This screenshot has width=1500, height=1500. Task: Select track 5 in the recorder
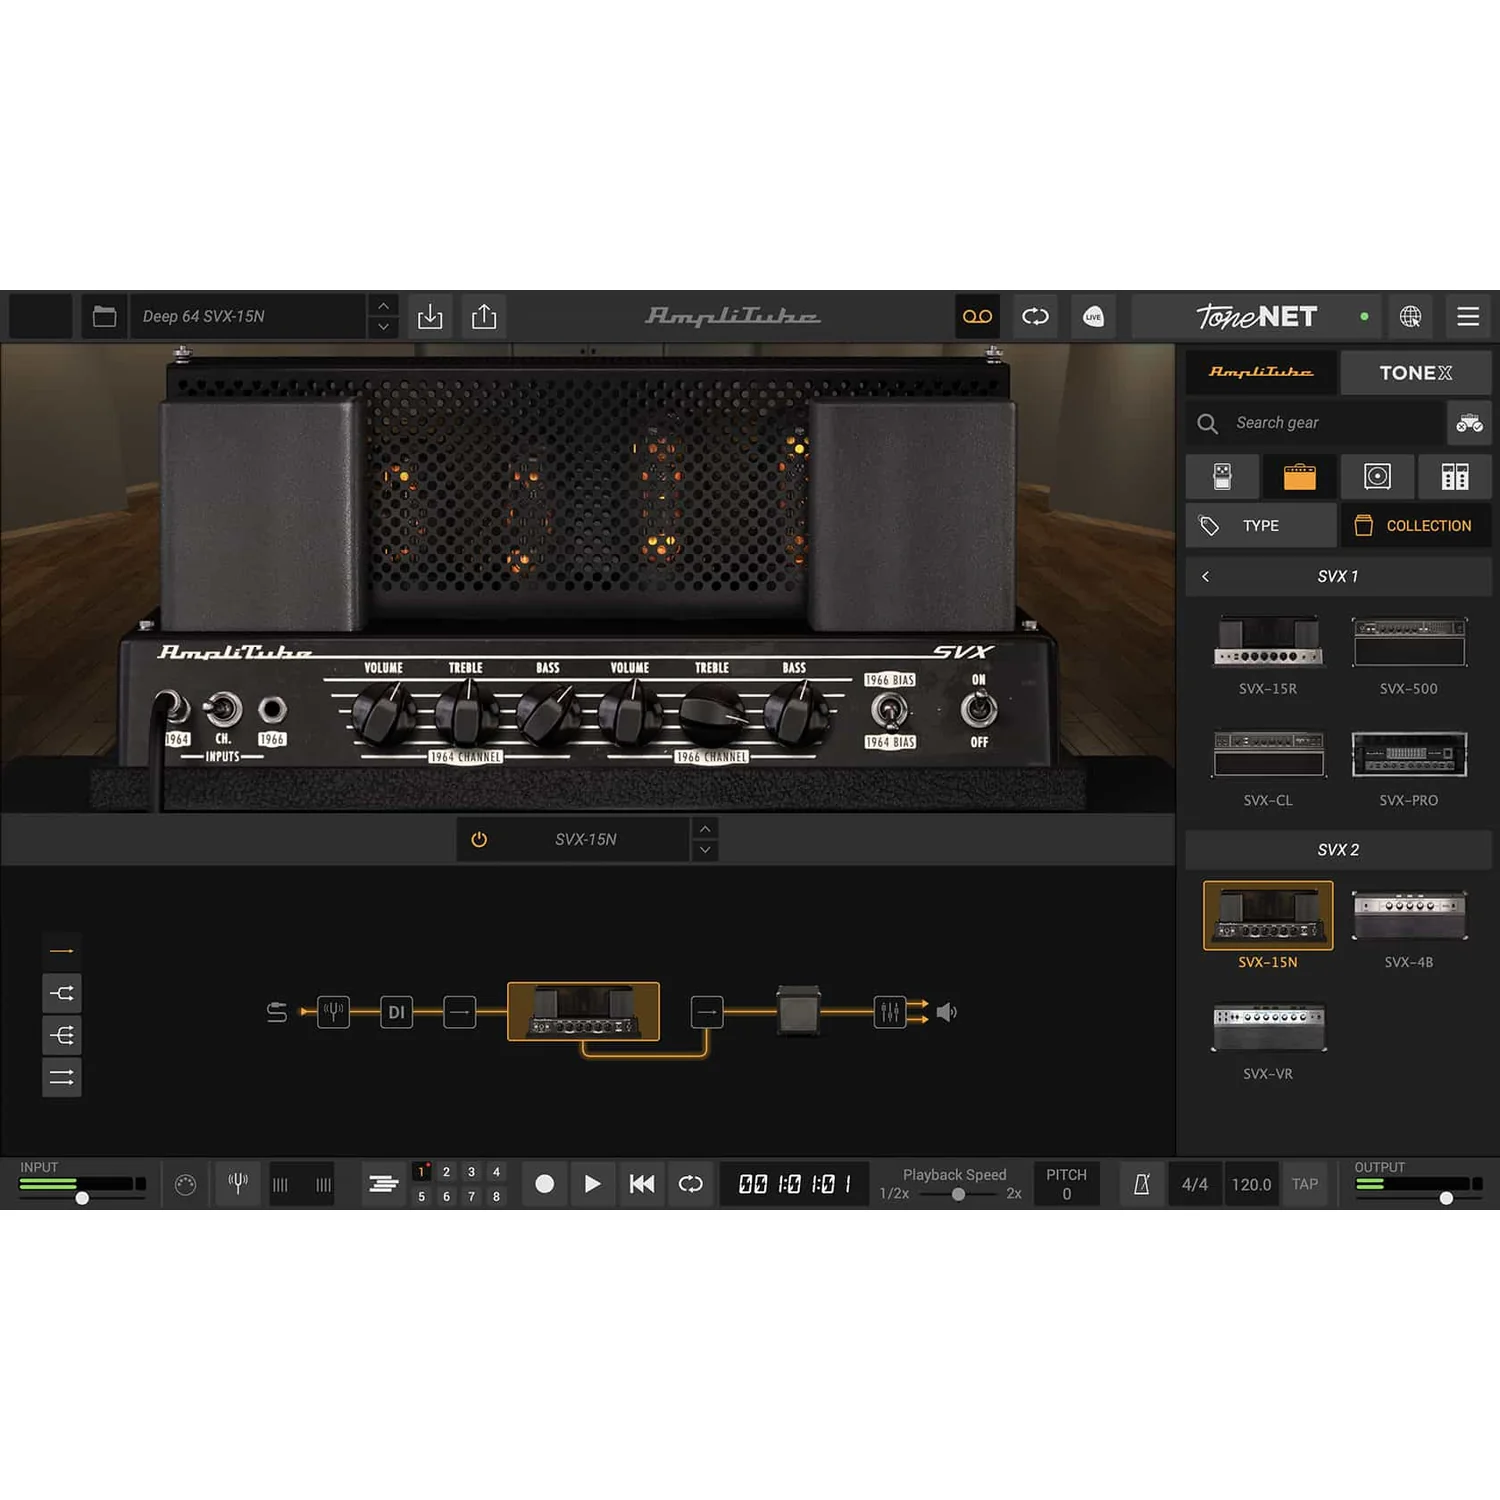pyautogui.click(x=422, y=1197)
